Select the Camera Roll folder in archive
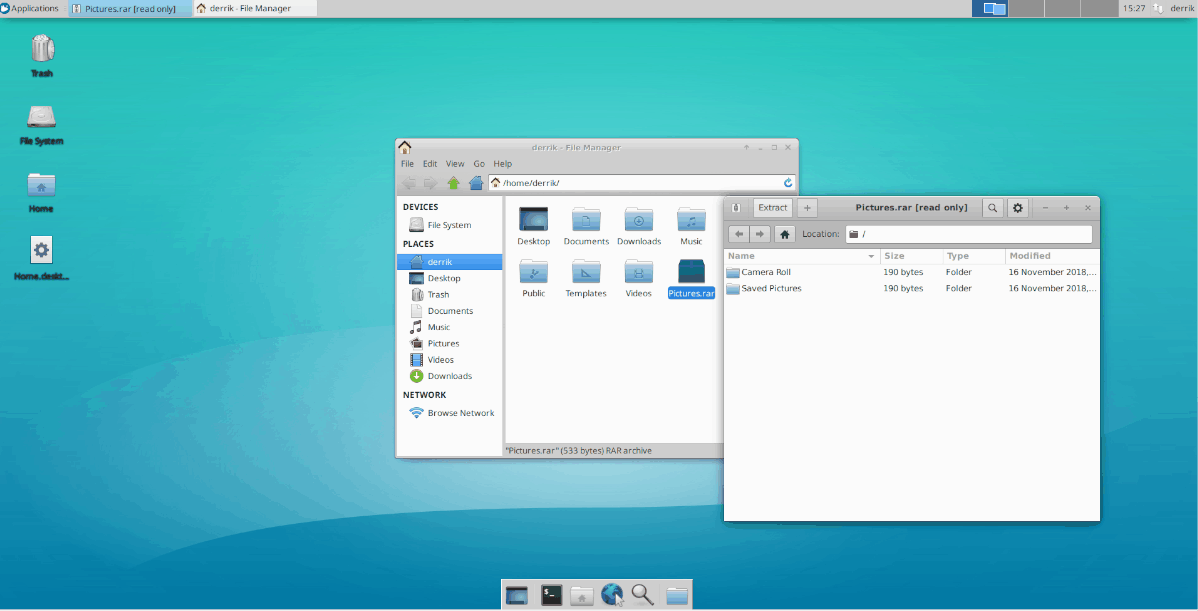 pos(765,272)
